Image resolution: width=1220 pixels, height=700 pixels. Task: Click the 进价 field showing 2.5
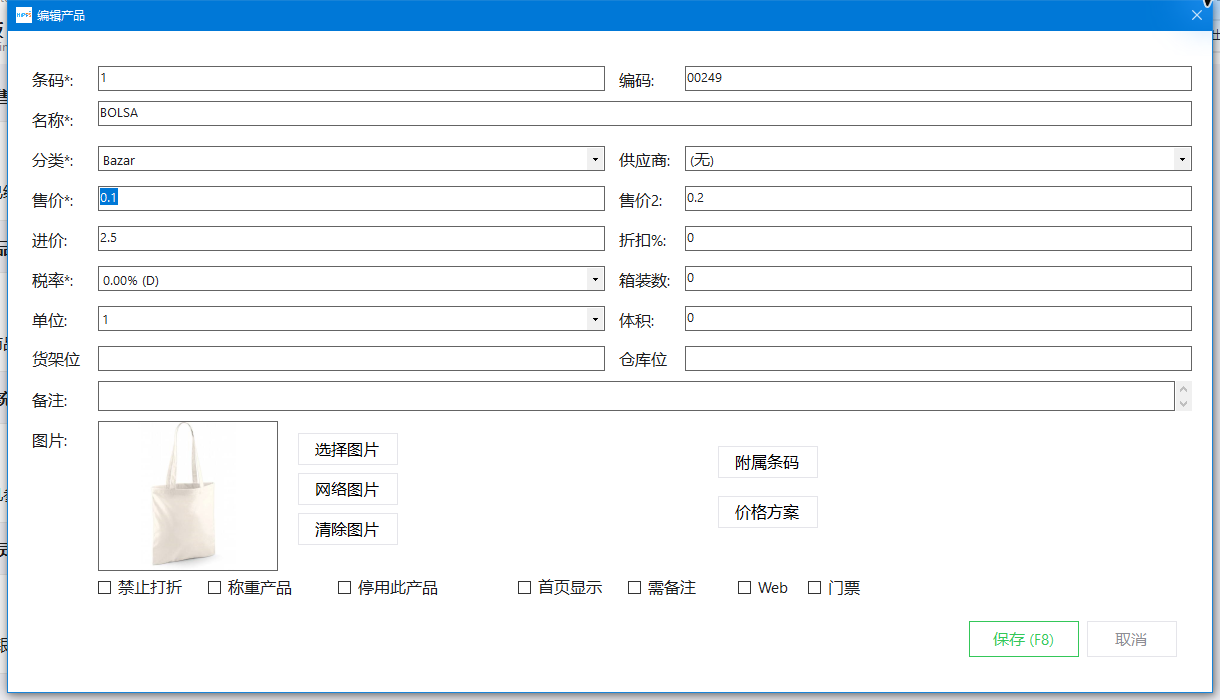[351, 239]
